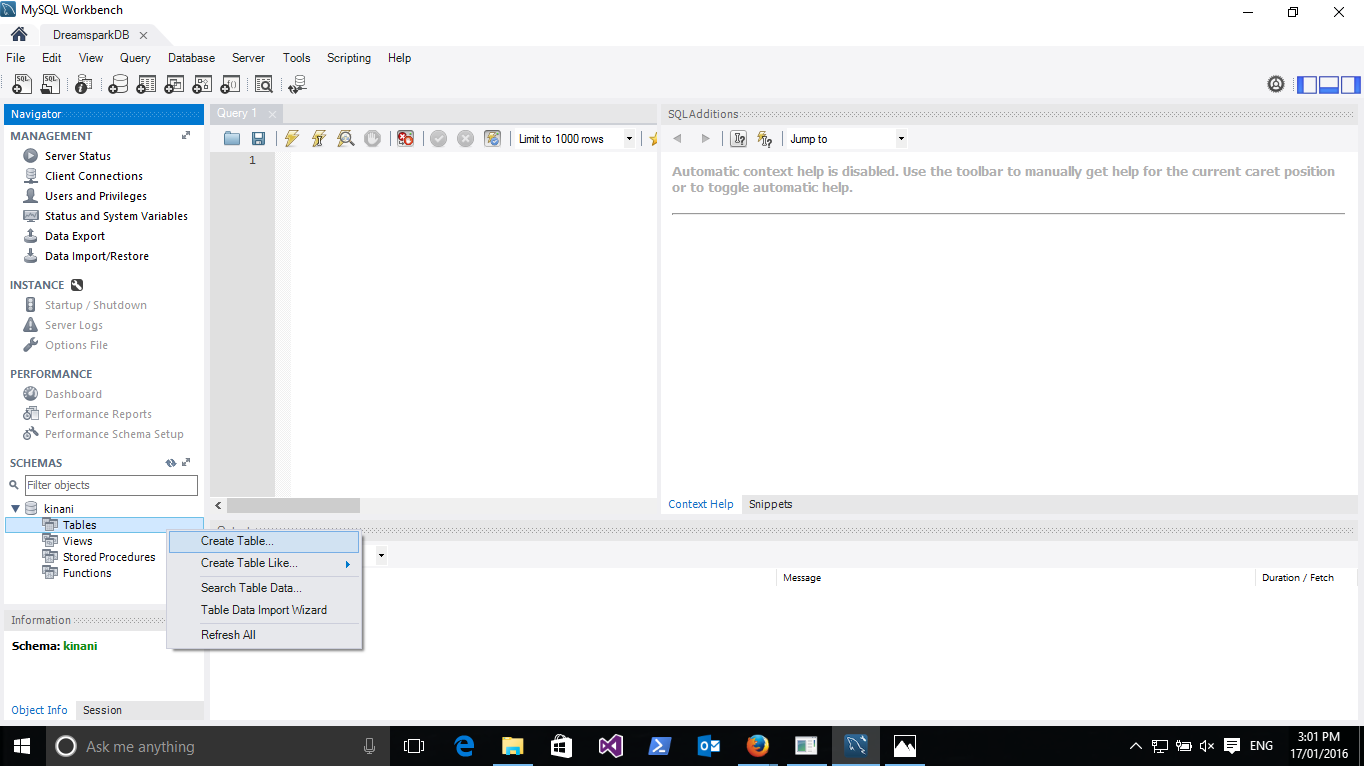Click the execute query lightning bolt icon
Image resolution: width=1364 pixels, height=766 pixels.
pyautogui.click(x=291, y=139)
